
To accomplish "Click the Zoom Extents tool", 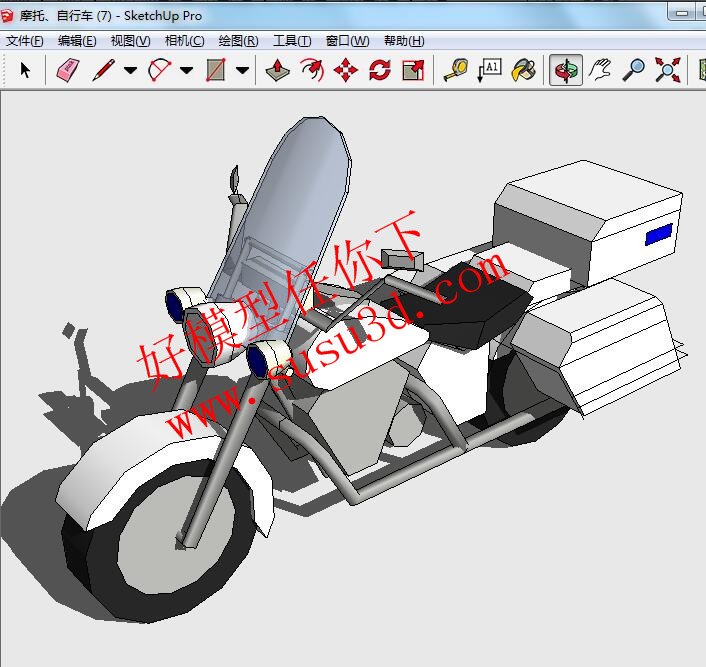I will (667, 70).
